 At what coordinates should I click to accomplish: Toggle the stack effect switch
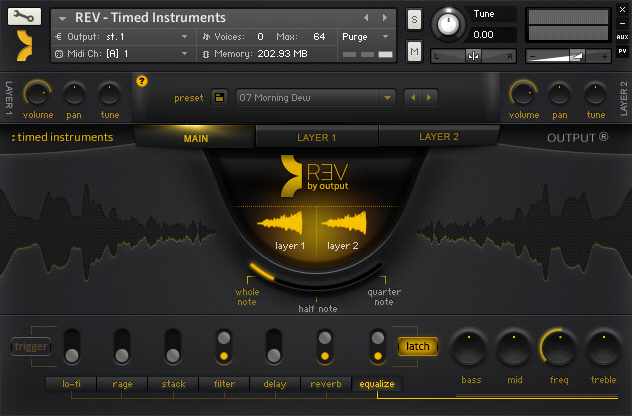coord(173,347)
